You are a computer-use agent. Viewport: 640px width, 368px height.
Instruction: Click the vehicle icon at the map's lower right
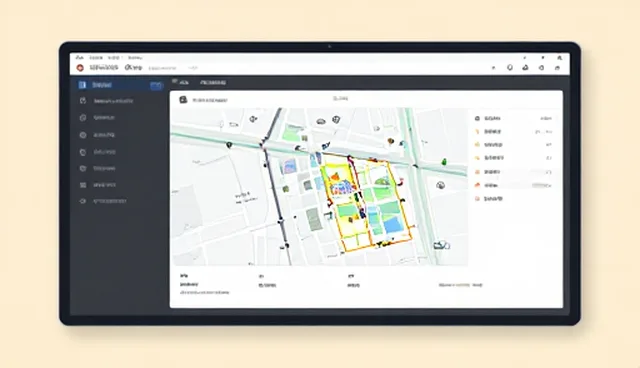coord(441,245)
